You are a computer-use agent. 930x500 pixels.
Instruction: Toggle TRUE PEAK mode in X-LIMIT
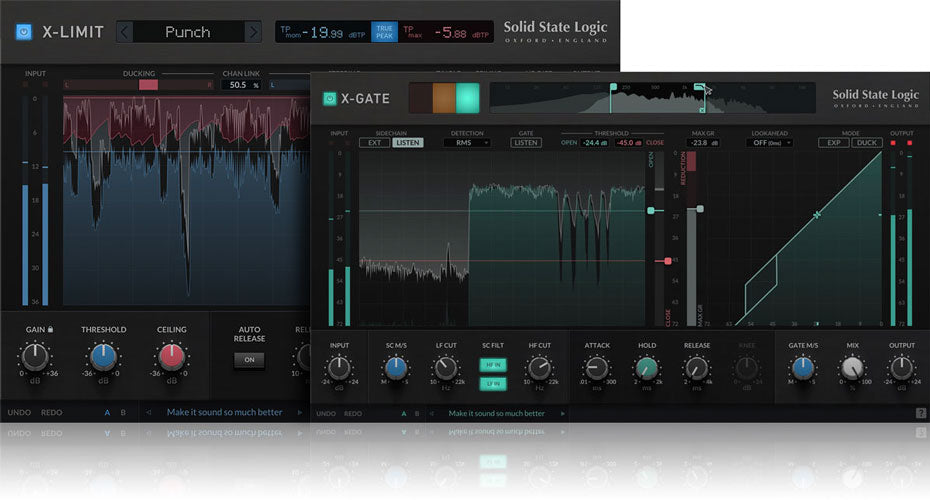click(x=384, y=31)
